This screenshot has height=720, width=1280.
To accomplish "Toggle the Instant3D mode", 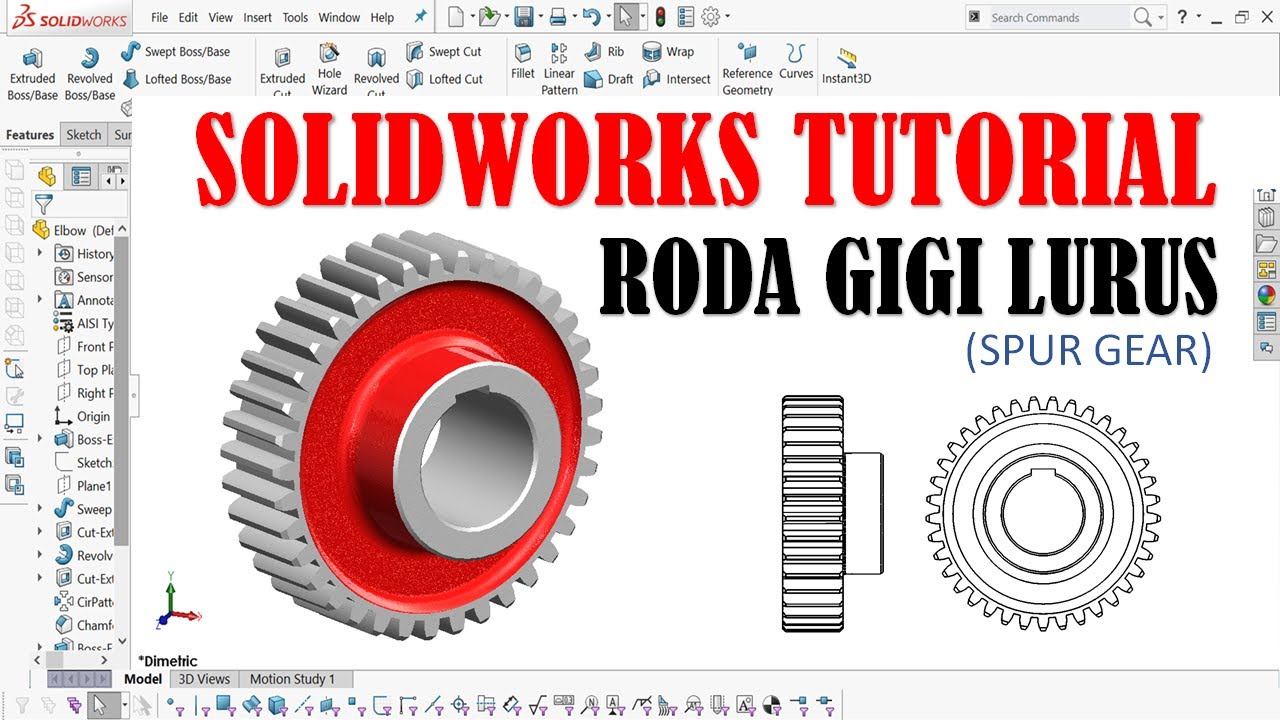I will 845,66.
